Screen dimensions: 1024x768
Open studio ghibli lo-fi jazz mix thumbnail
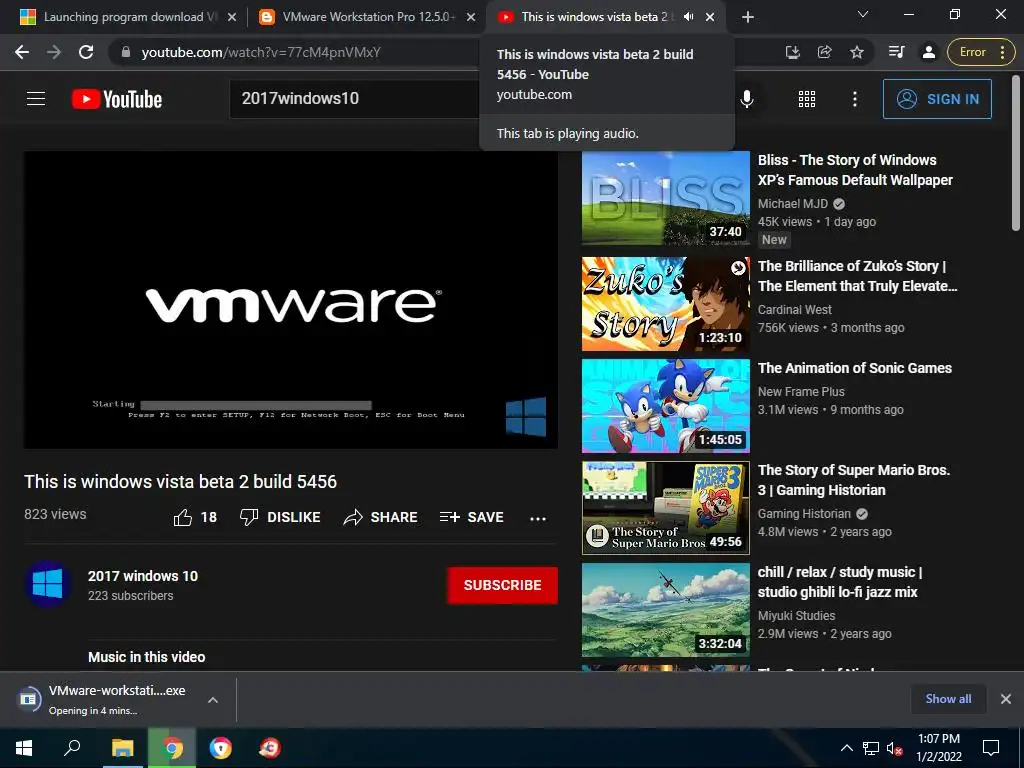point(665,610)
